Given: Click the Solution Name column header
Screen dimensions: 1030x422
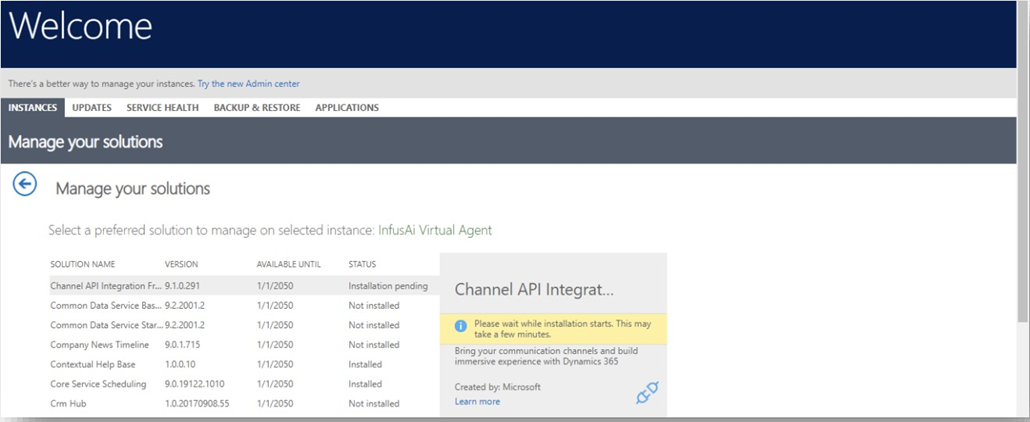Looking at the screenshot, I should point(83,264).
